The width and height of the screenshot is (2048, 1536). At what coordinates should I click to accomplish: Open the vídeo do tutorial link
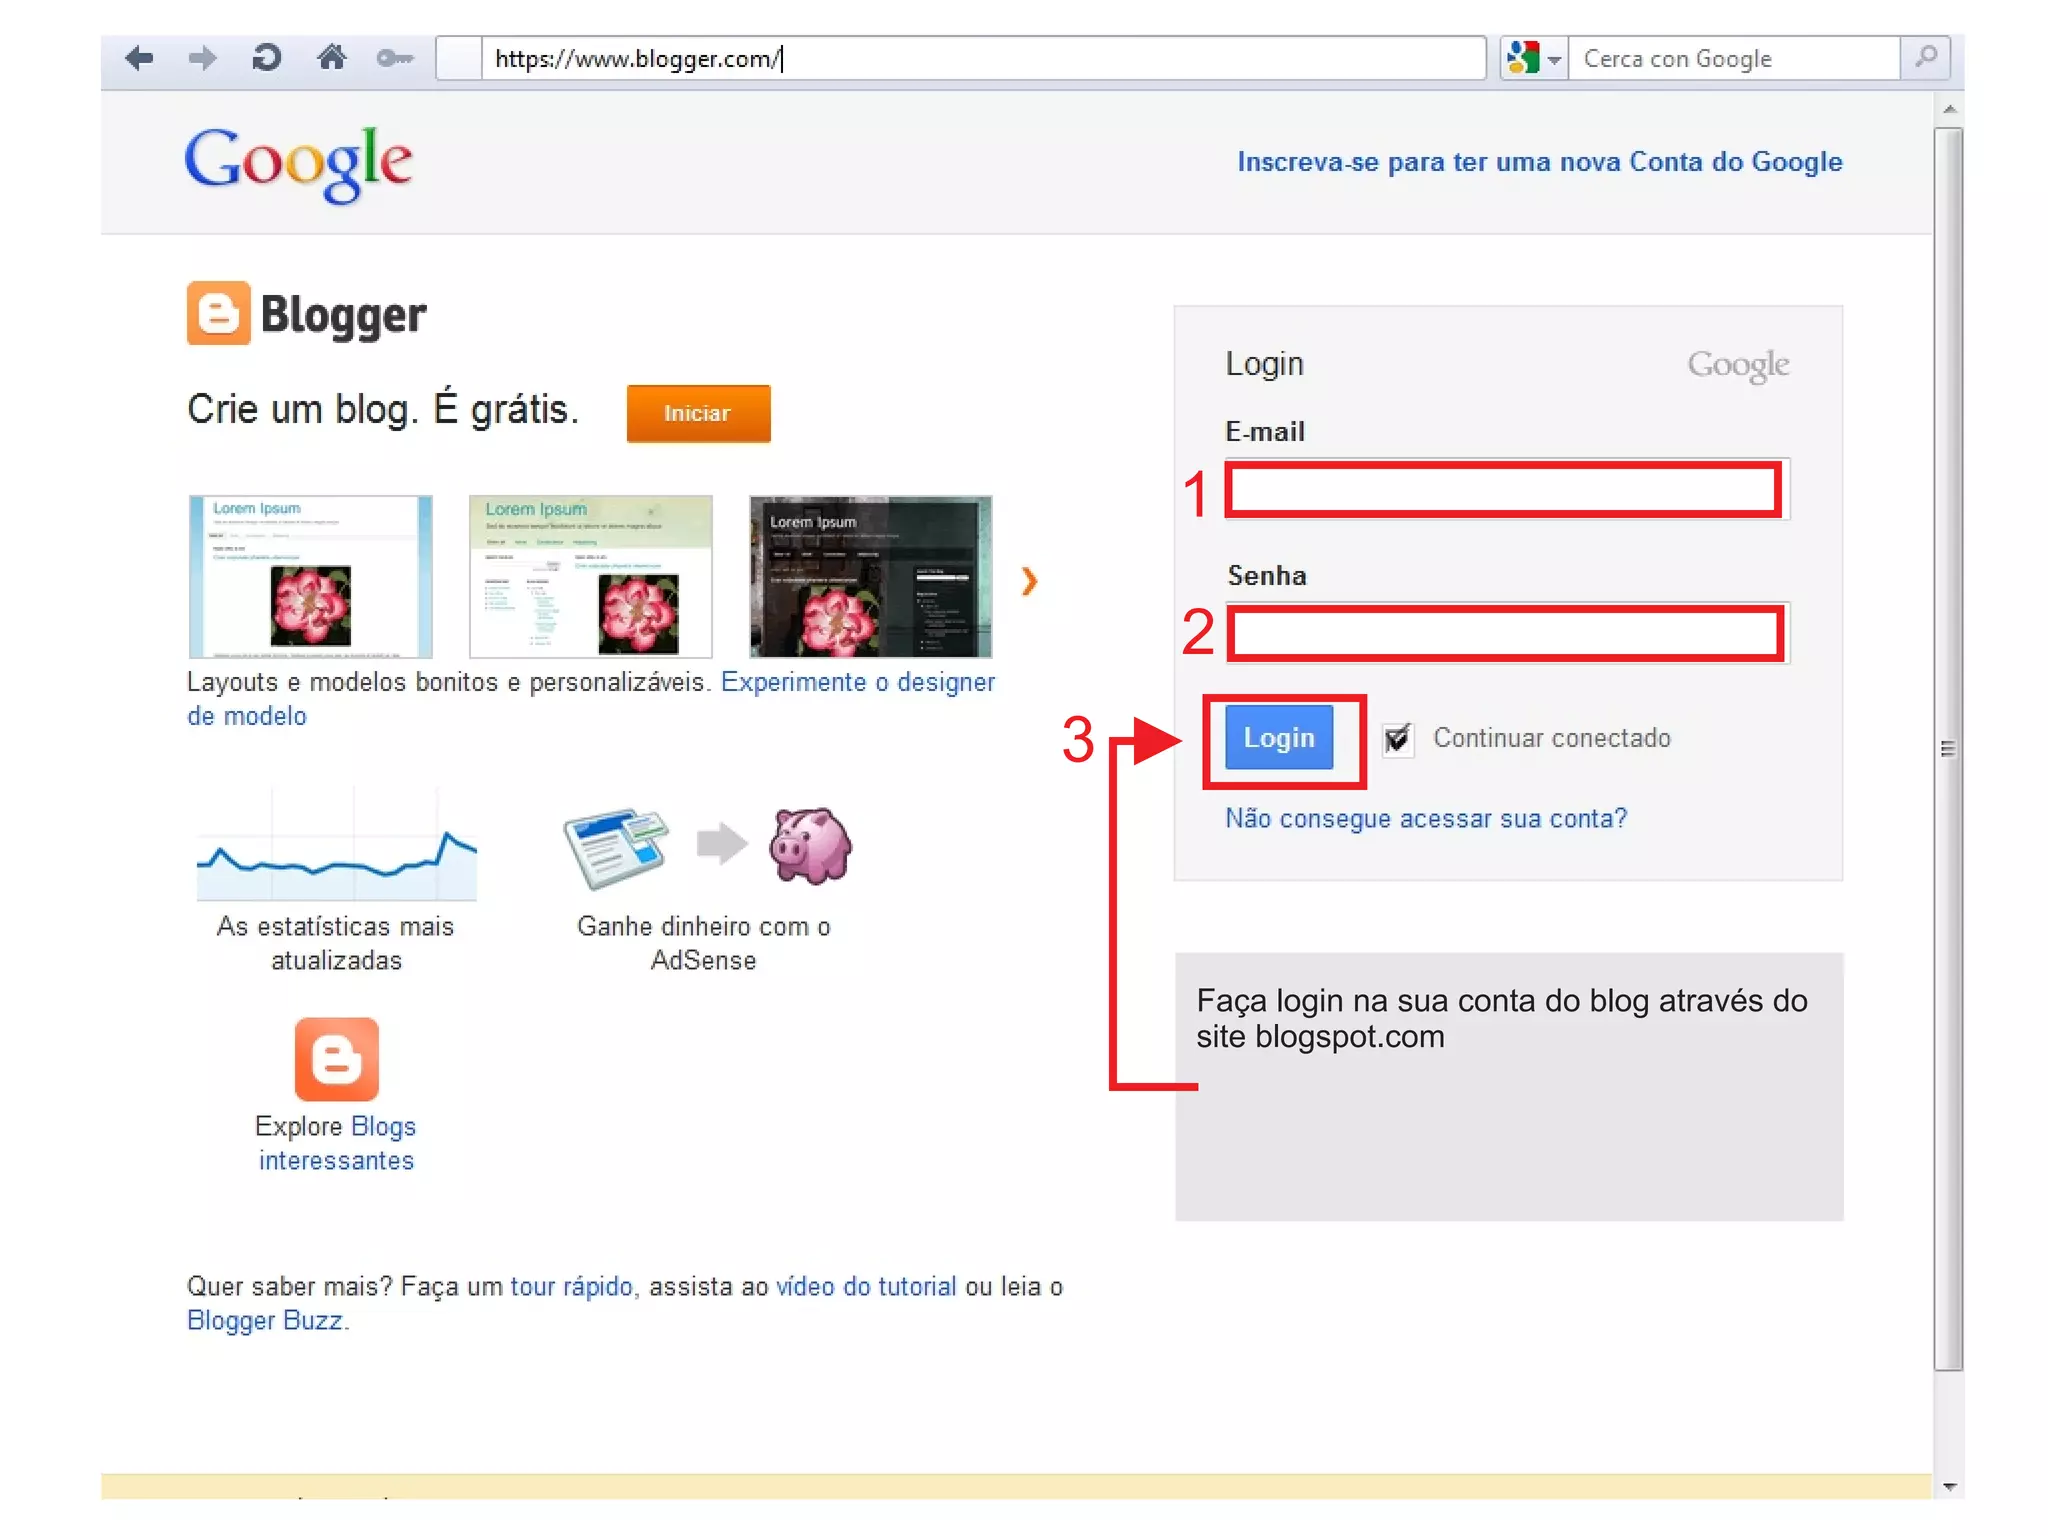(x=866, y=1286)
